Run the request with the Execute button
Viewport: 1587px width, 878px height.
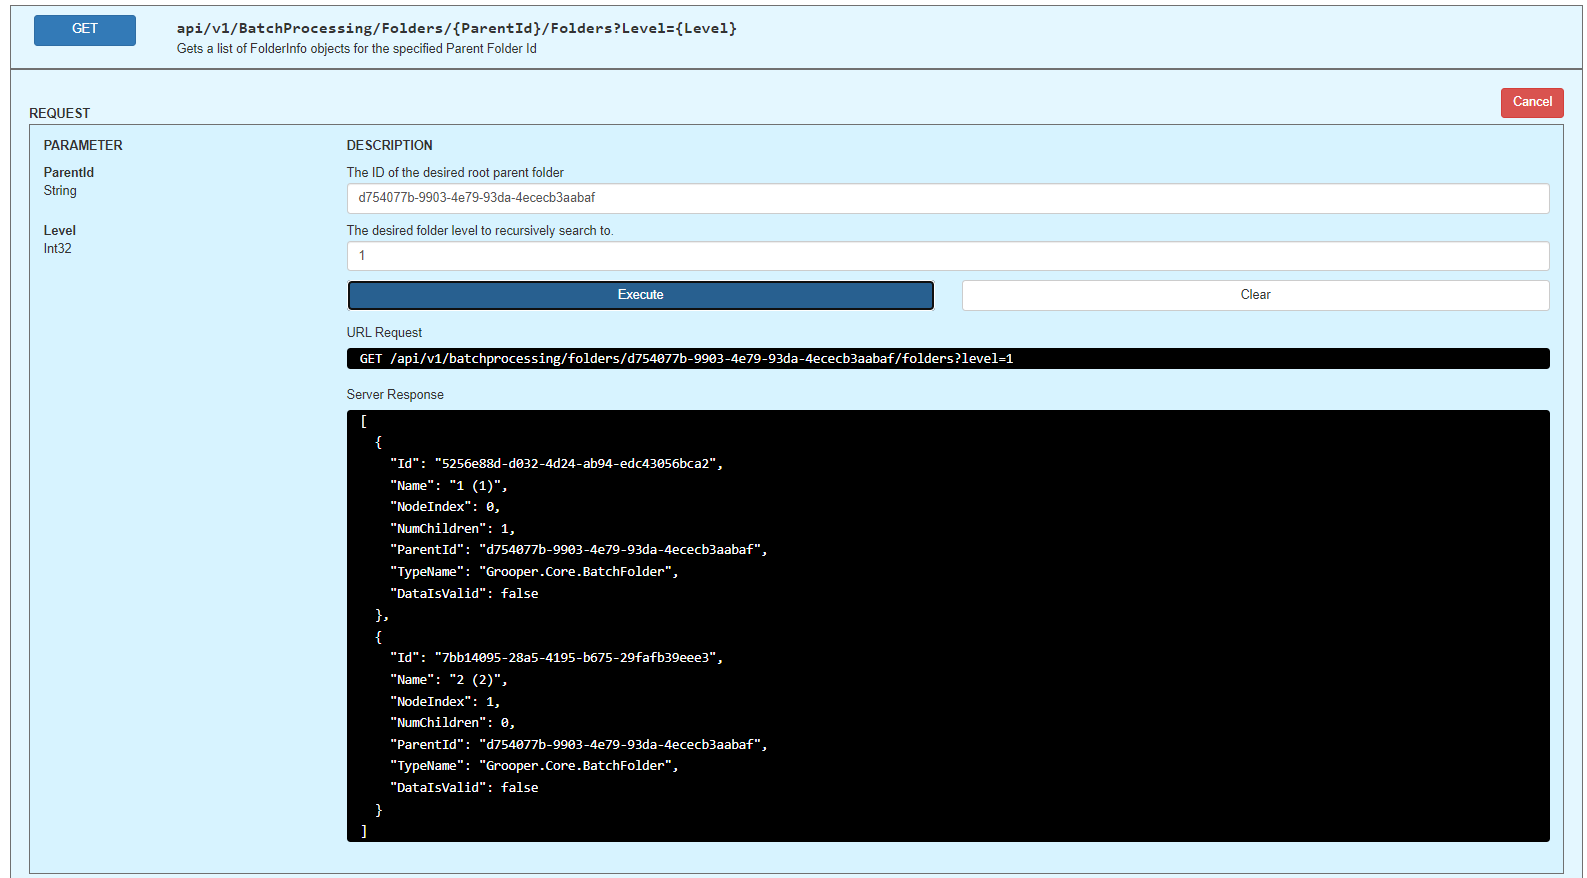coord(640,295)
